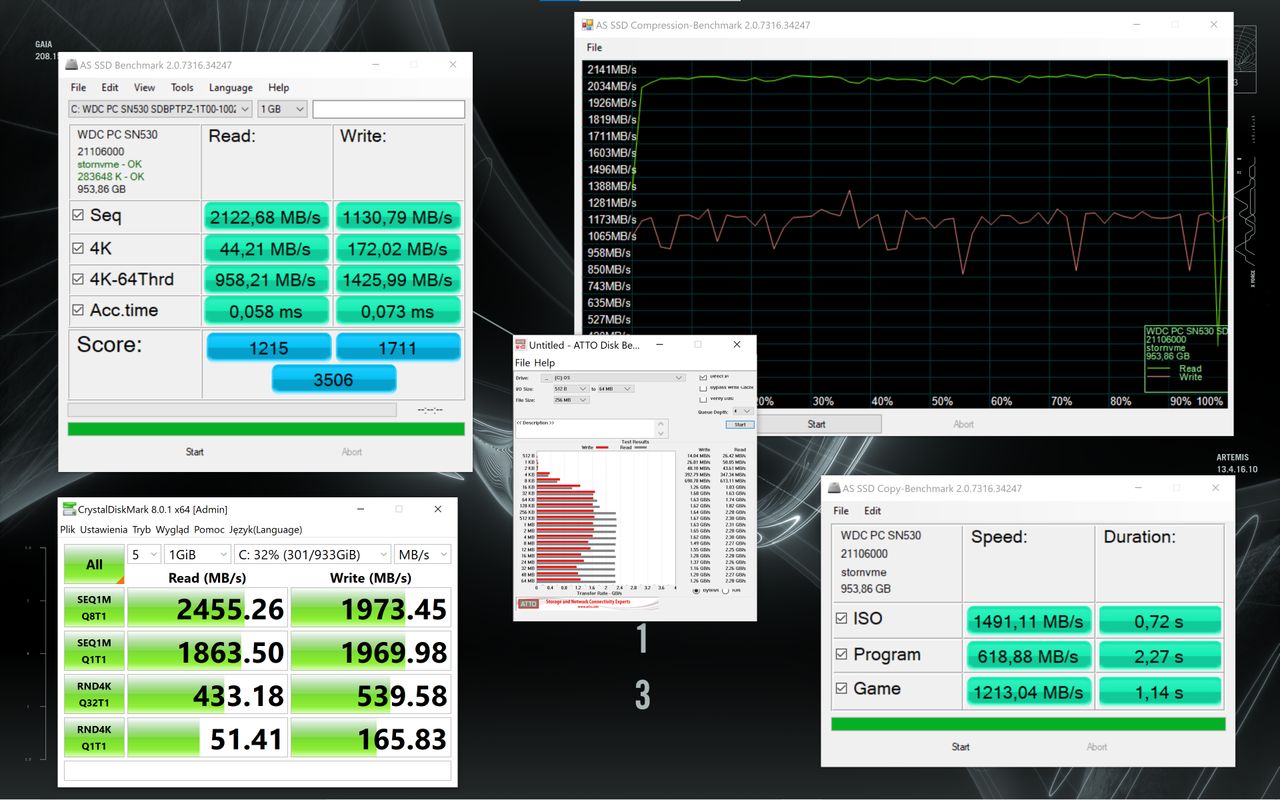
Task: Open the Plik menu in CrystalDiskMark
Action: (x=67, y=530)
